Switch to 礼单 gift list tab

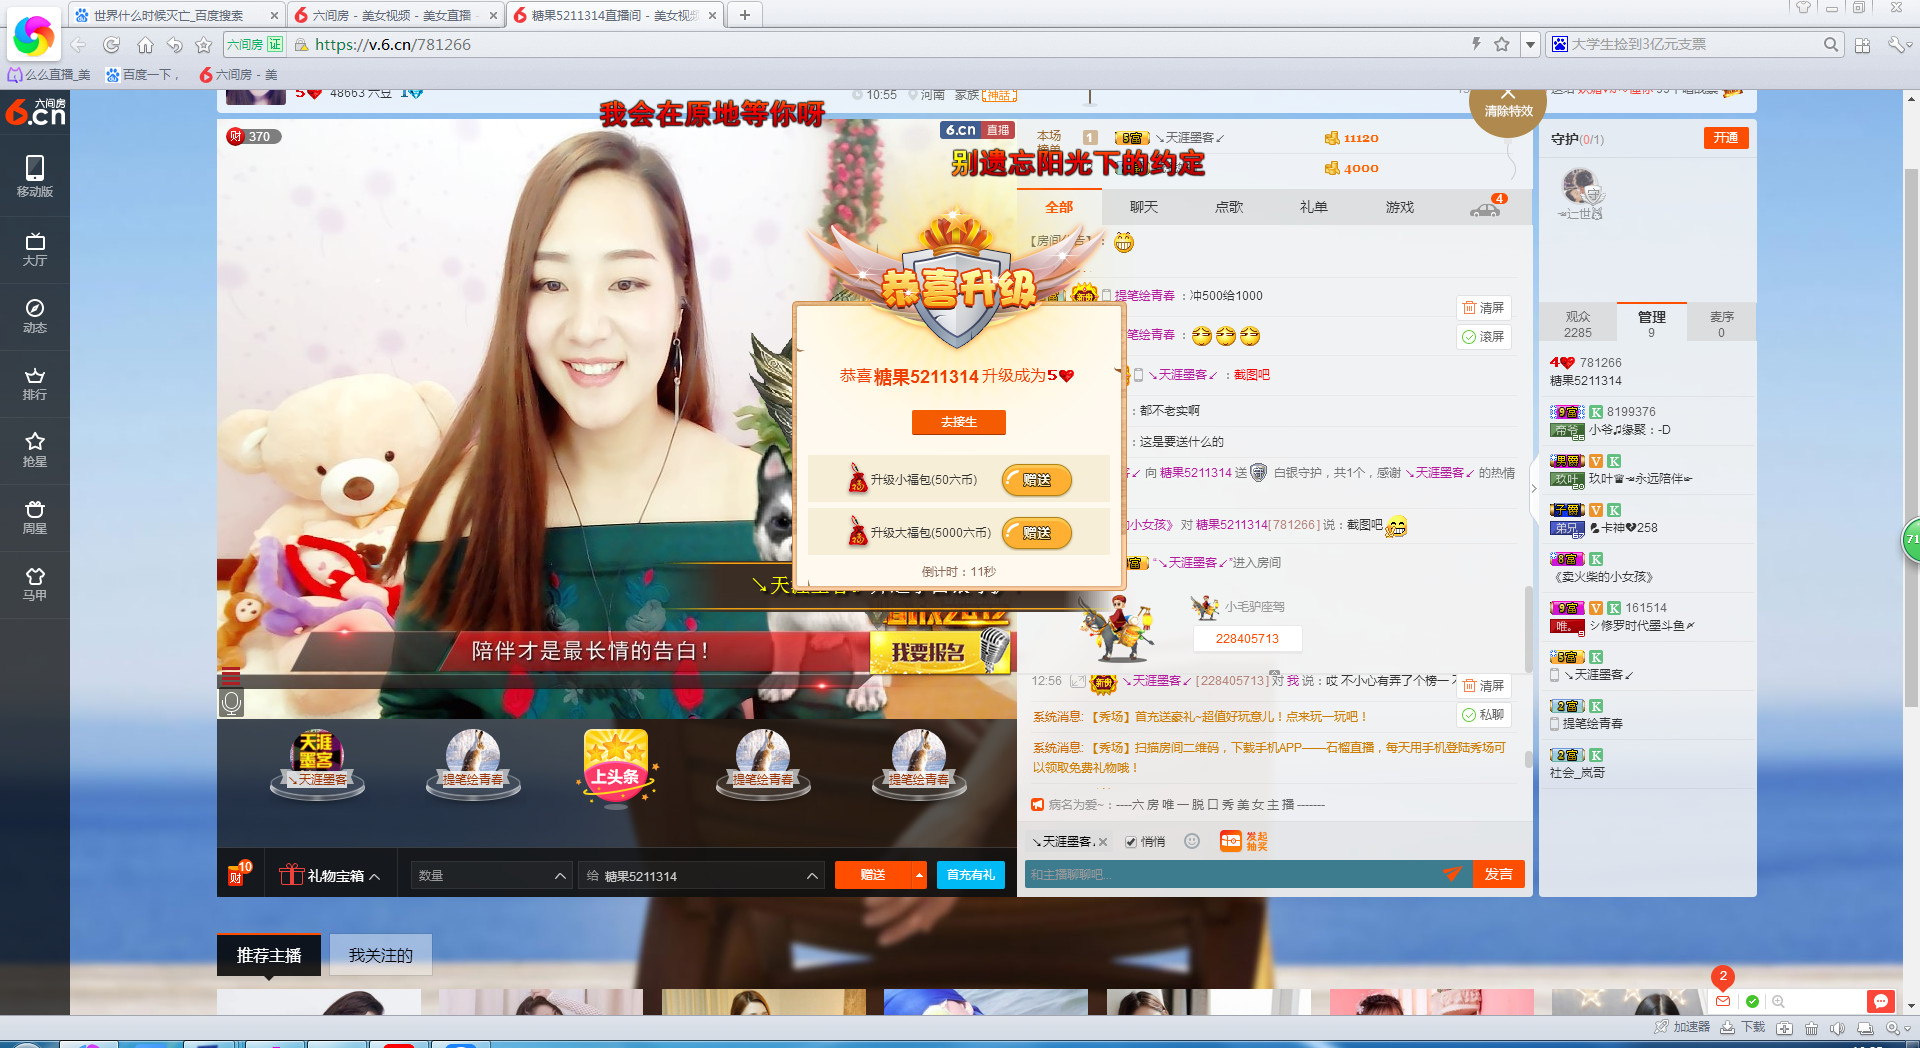(1314, 207)
